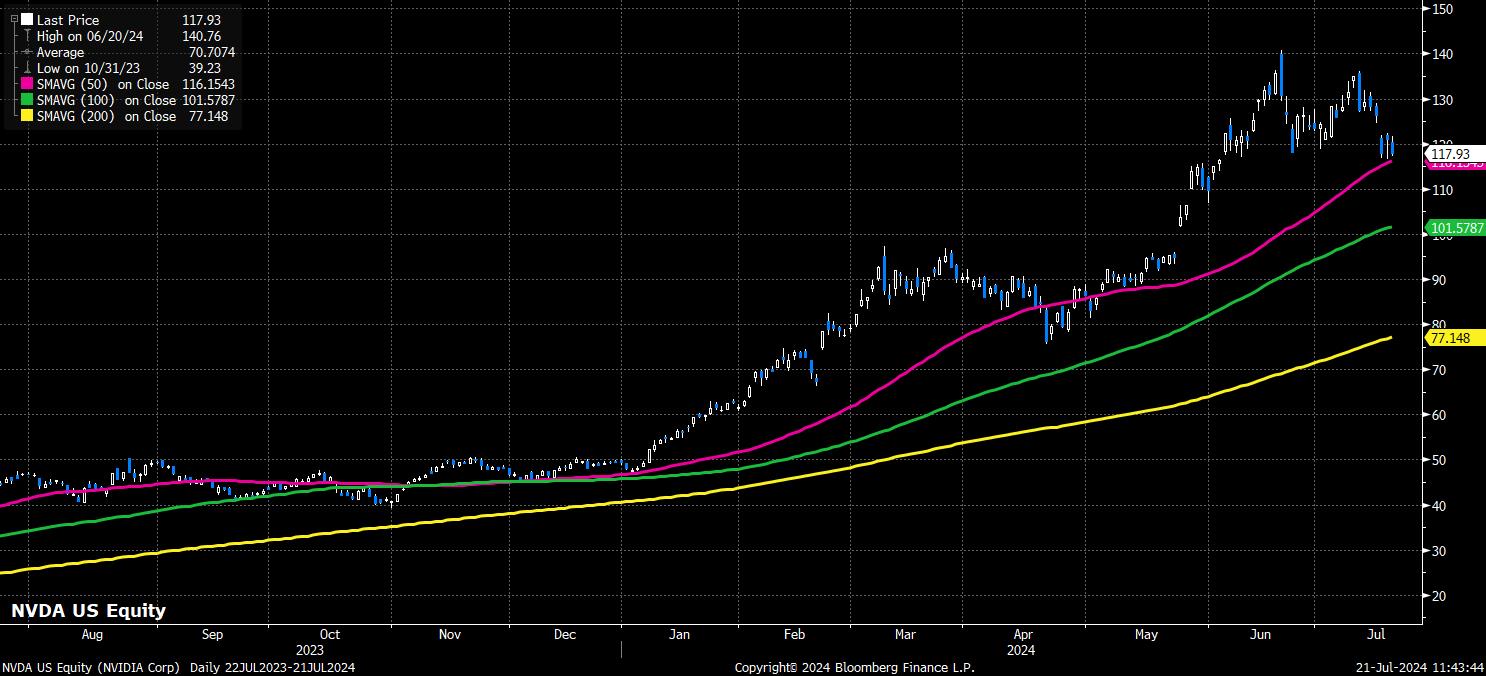Click the 140.76 high value in the legend
This screenshot has height=676, width=1486.
[x=202, y=36]
